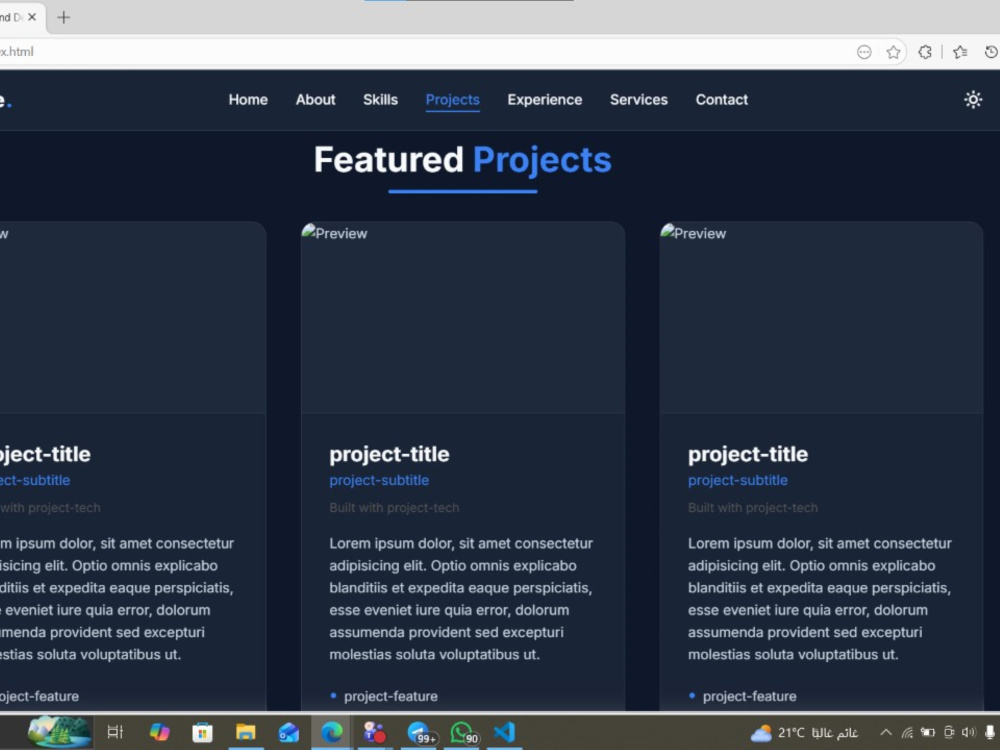
Task: Expand the system tray hidden icons chevron
Action: (886, 732)
